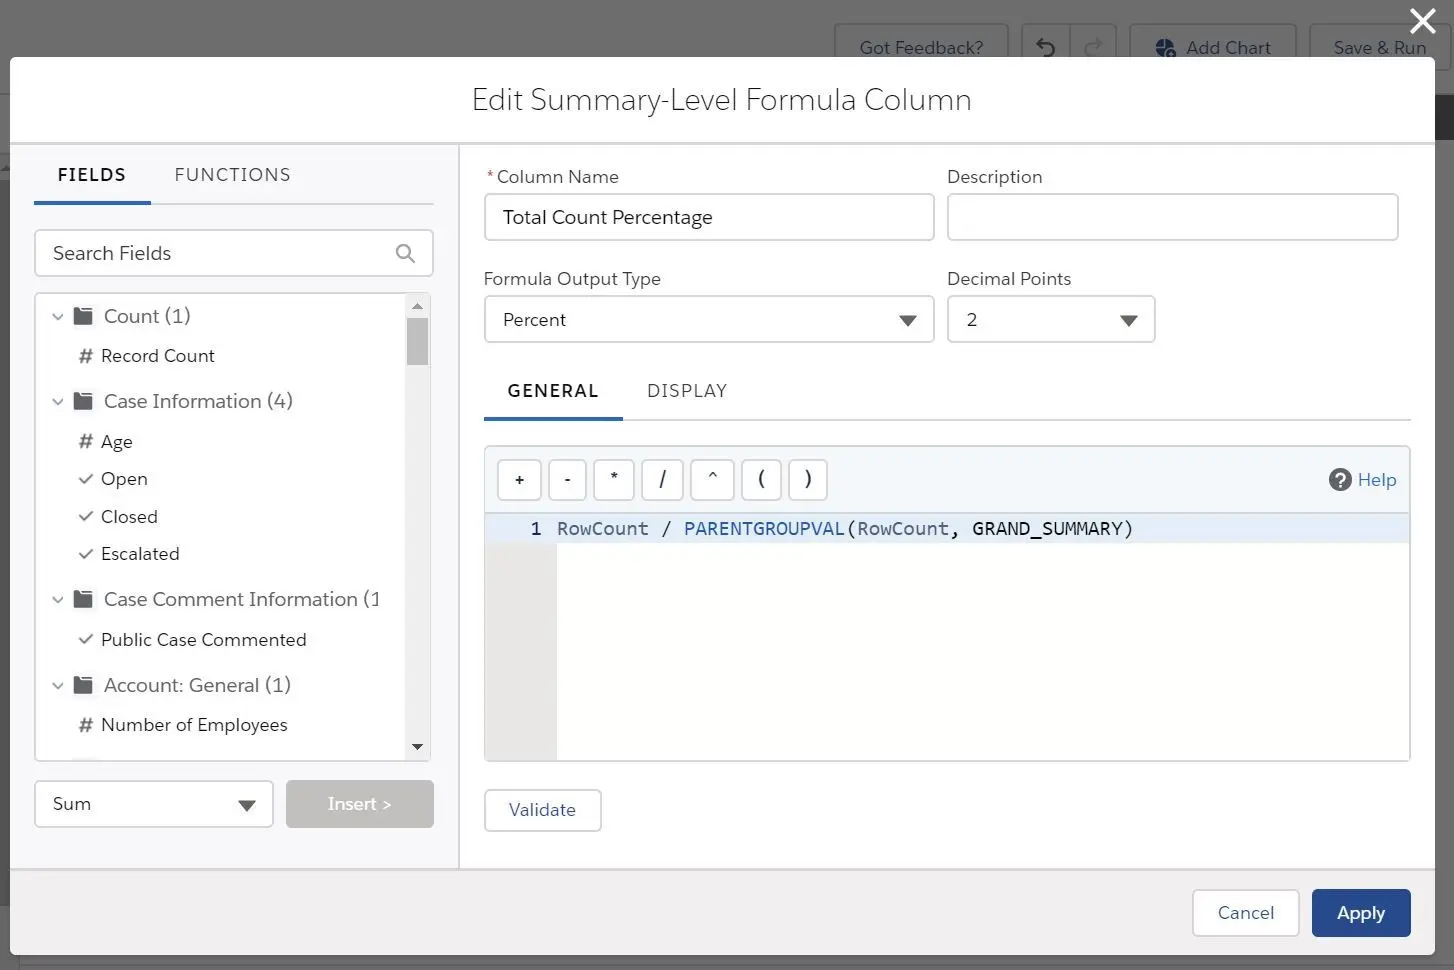This screenshot has height=970, width=1454.
Task: Select the Closed field
Action: click(x=129, y=517)
